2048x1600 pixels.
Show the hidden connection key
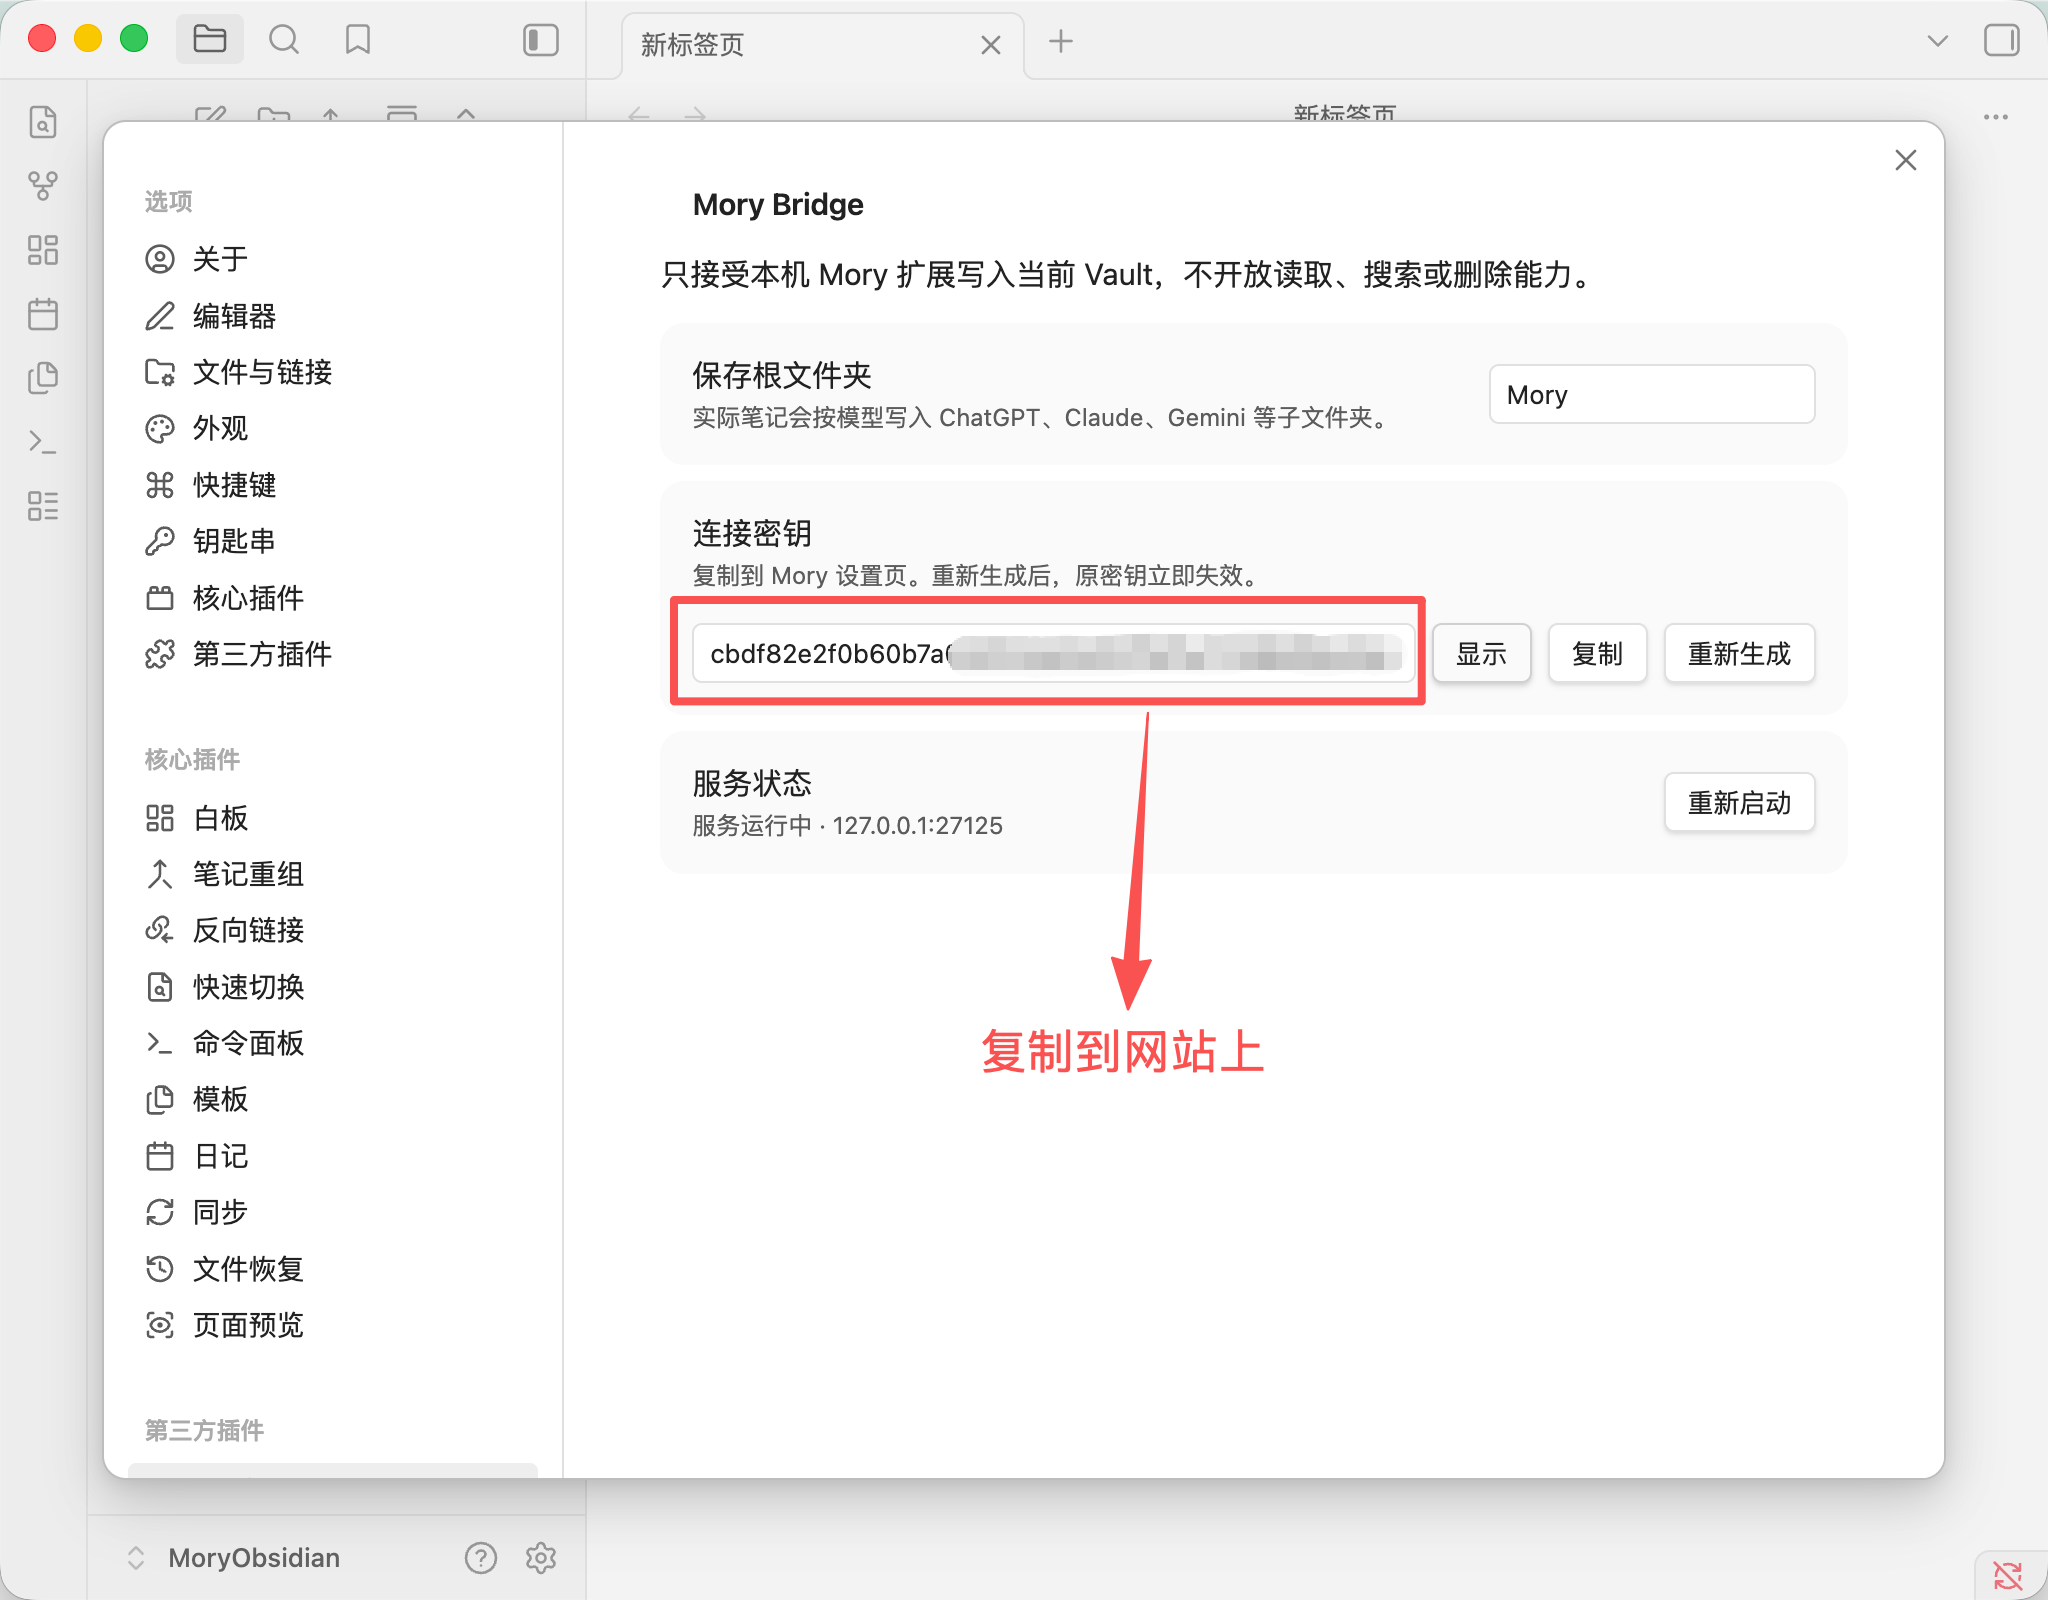click(x=1481, y=654)
